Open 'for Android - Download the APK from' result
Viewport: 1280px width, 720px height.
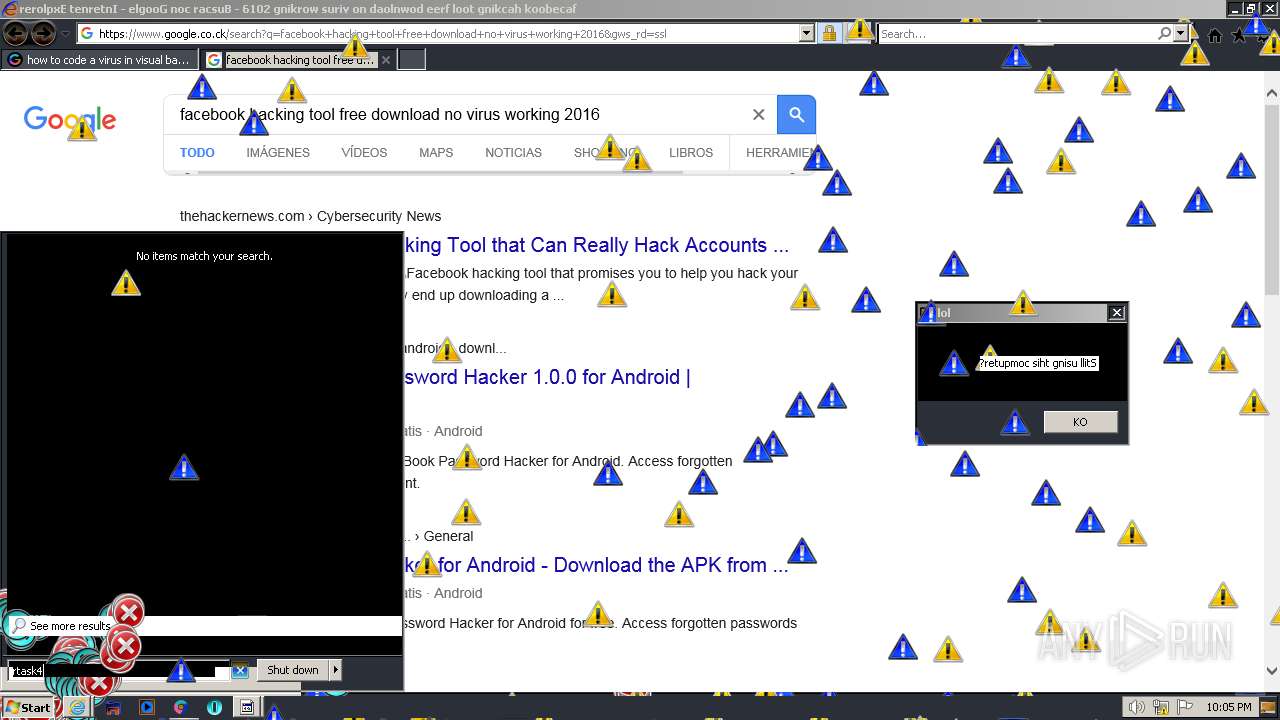click(x=596, y=565)
